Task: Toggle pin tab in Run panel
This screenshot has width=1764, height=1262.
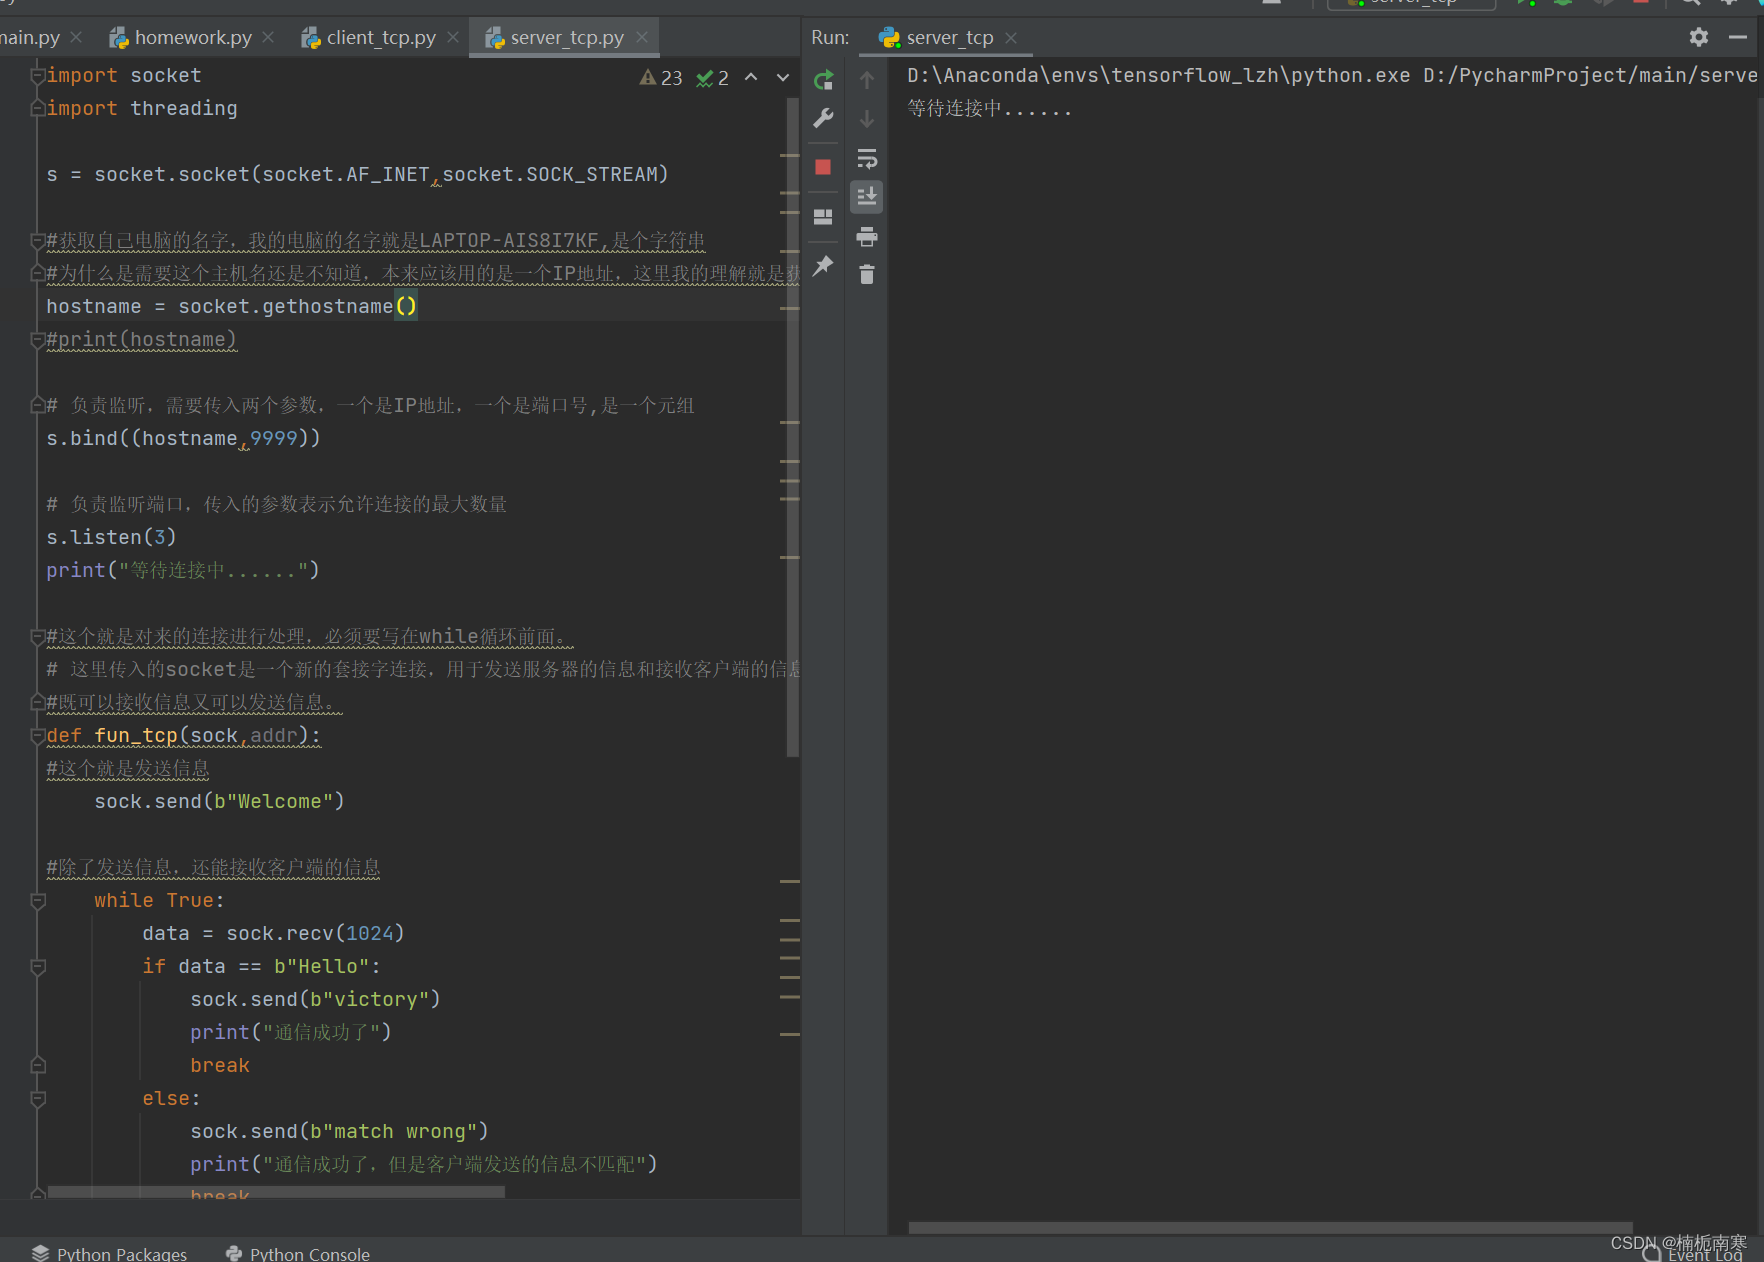Action: tap(823, 265)
